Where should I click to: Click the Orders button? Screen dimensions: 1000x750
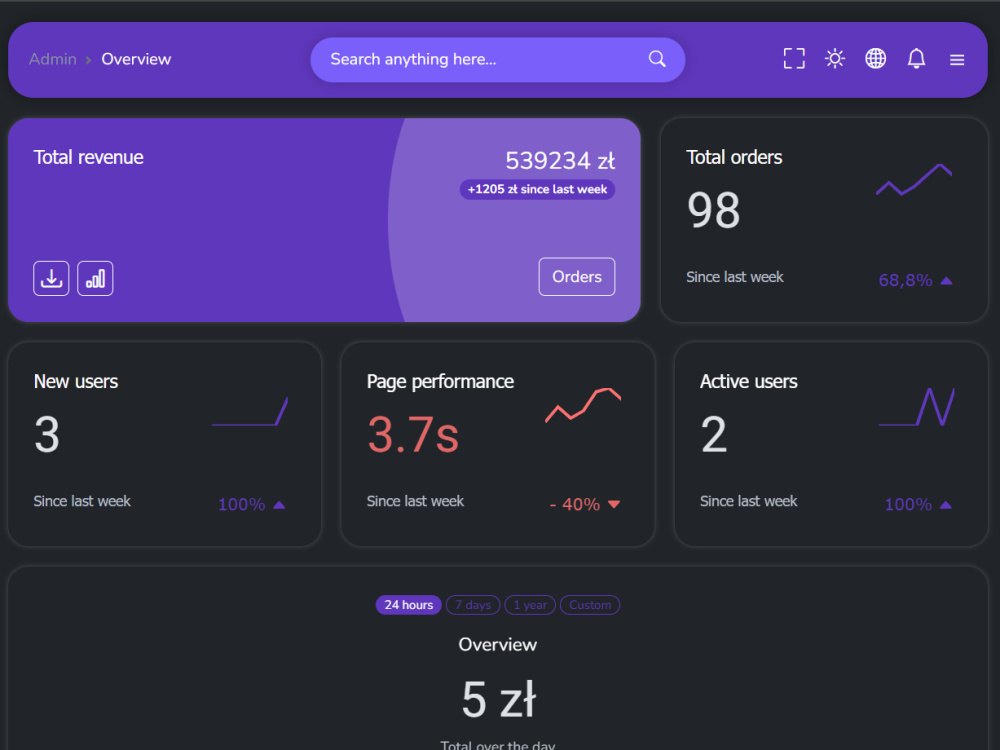577,277
